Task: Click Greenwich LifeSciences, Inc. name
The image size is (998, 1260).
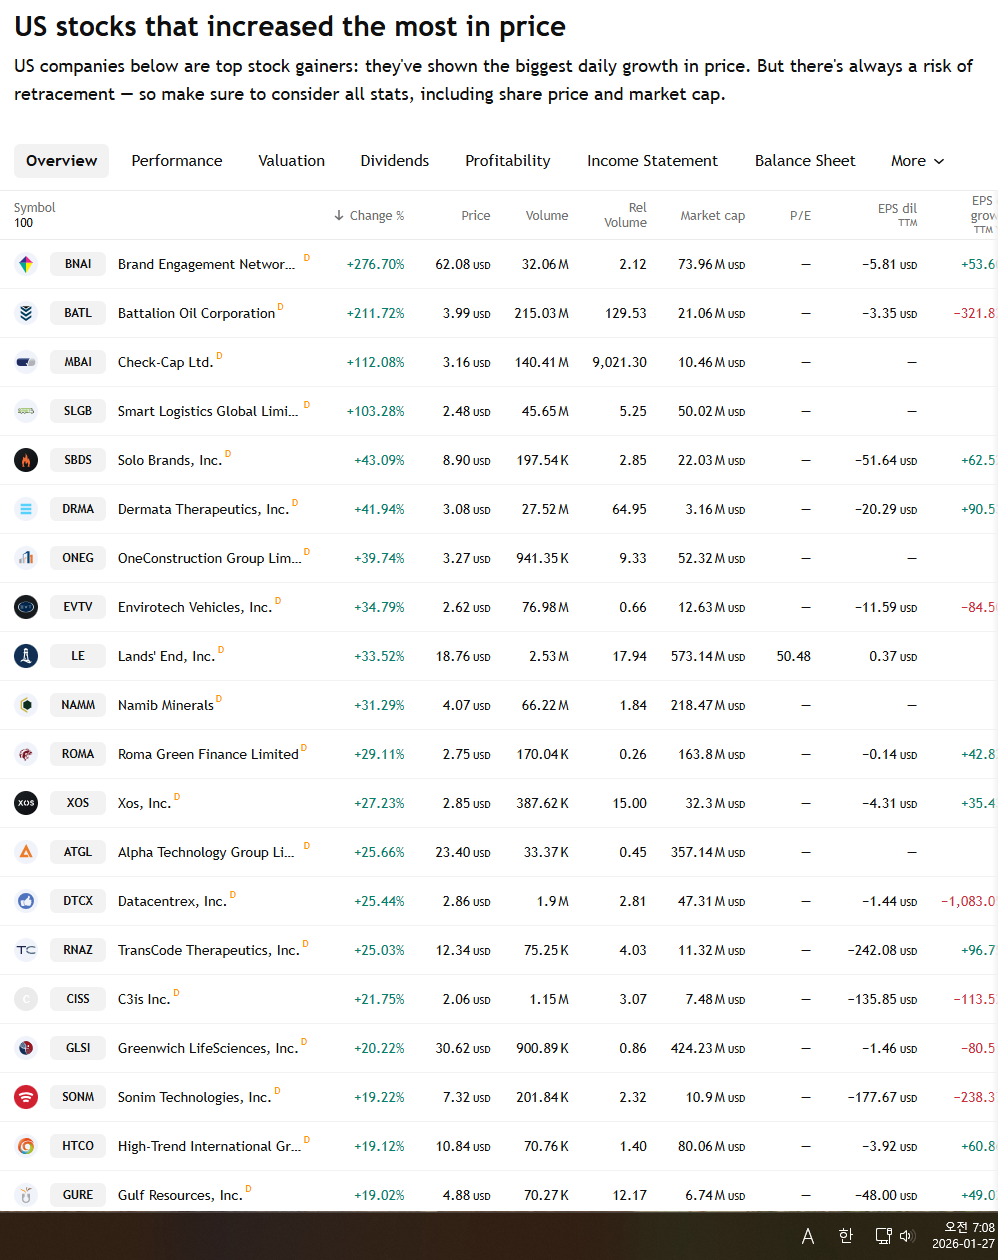Action: (x=208, y=1048)
